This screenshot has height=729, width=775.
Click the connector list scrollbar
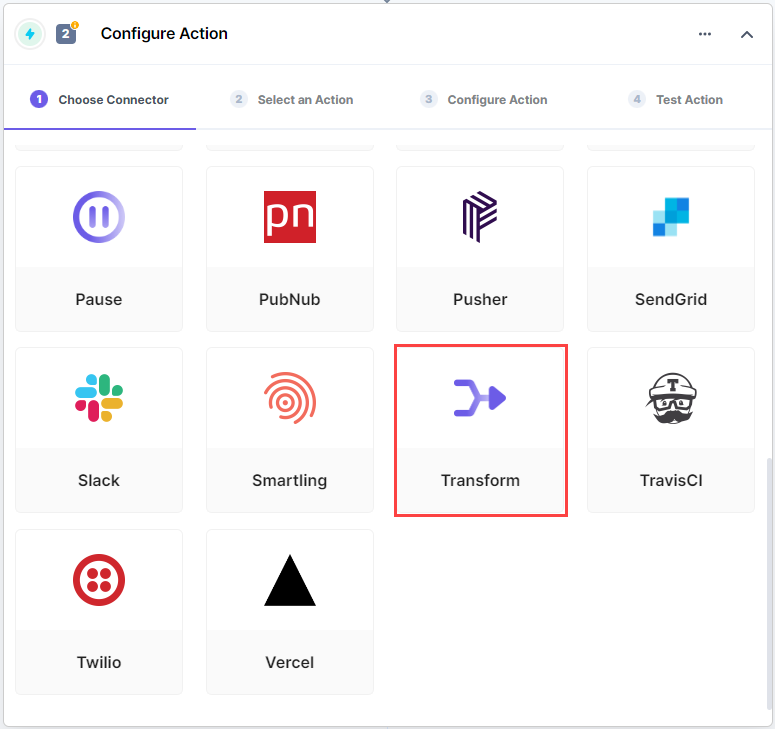point(769,583)
